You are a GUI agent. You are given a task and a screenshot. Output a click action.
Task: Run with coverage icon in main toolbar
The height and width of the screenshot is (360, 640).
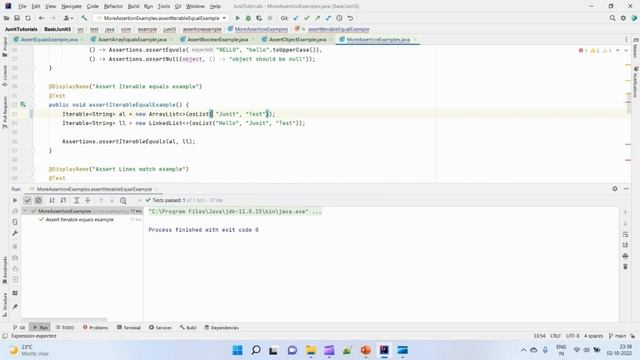coord(259,18)
